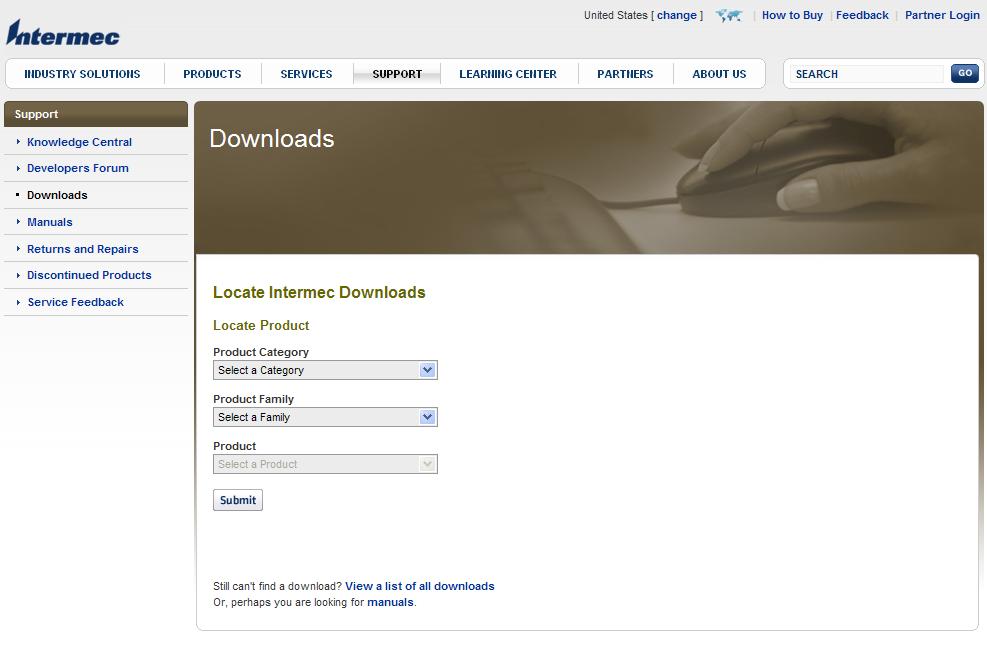Open the Partners menu
987x645 pixels.
(x=625, y=74)
